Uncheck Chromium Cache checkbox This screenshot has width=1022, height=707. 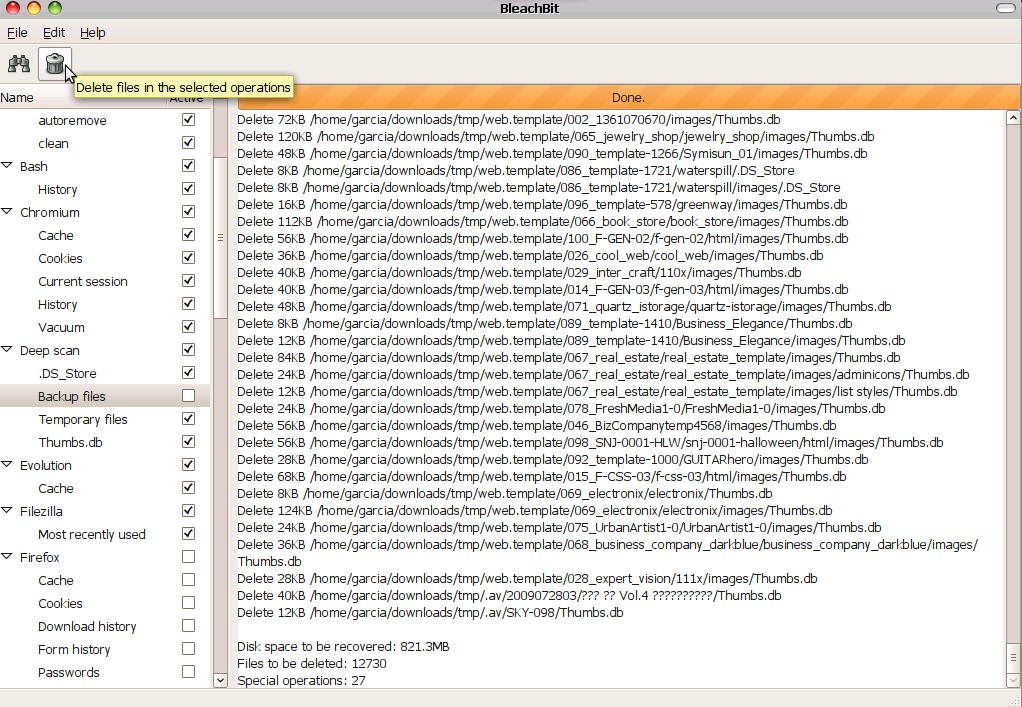click(188, 235)
